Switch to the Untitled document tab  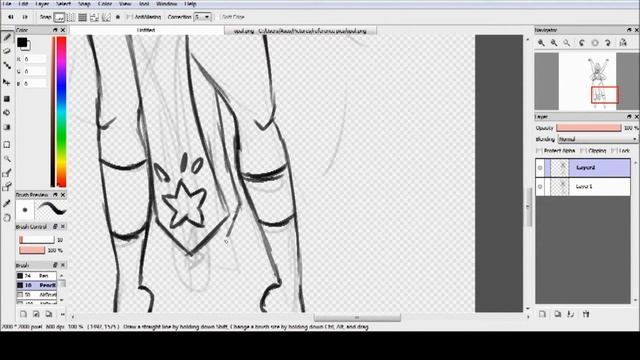[x=146, y=31]
